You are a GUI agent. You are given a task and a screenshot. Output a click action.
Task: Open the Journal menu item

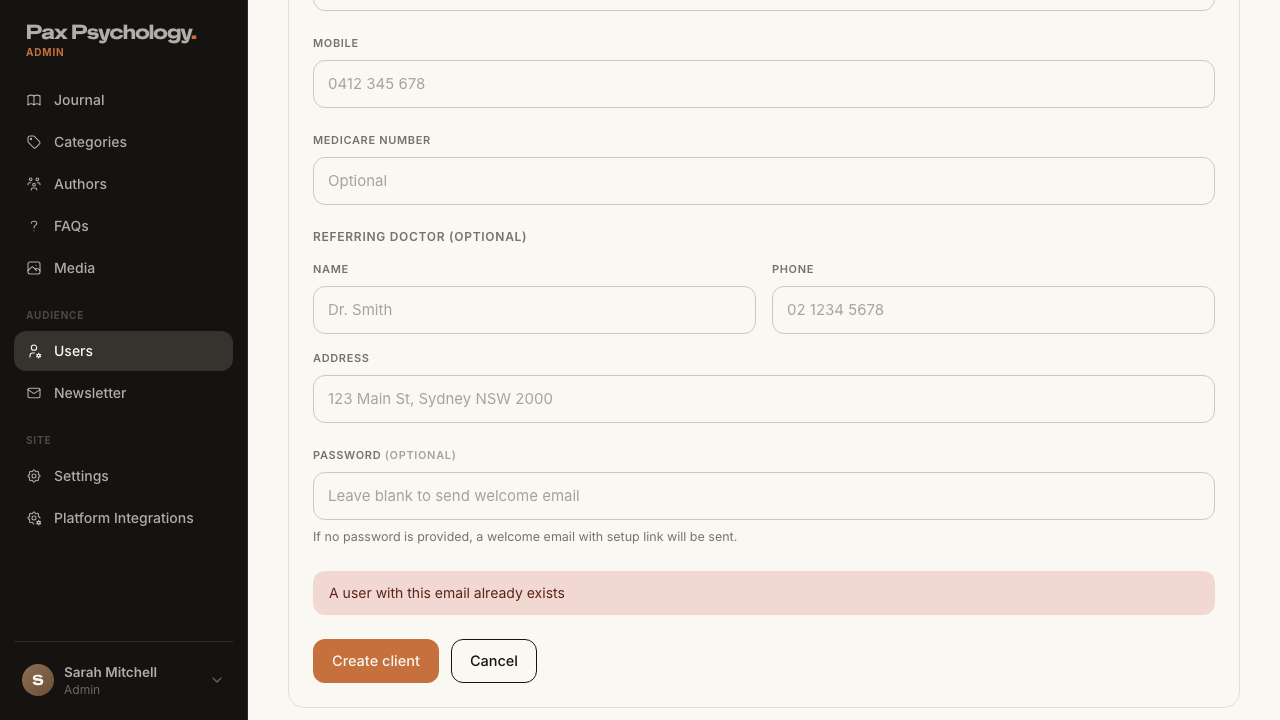click(x=123, y=100)
